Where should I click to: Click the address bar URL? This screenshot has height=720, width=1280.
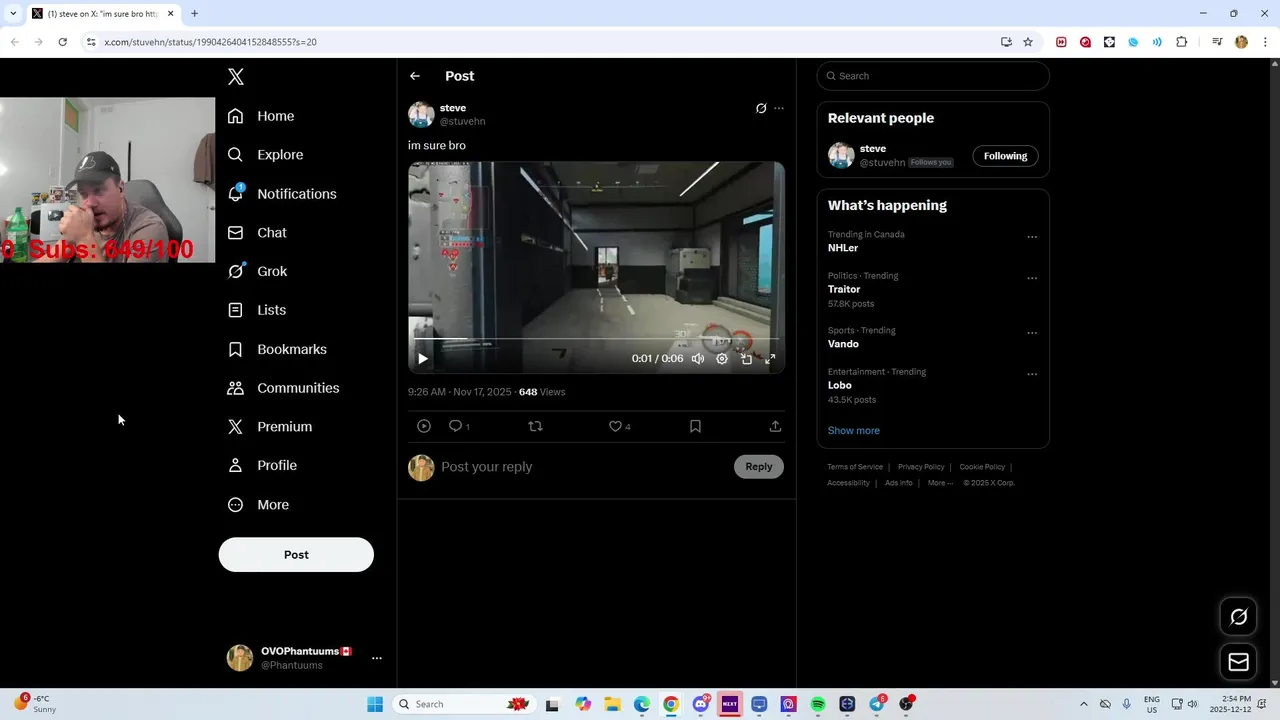click(210, 42)
